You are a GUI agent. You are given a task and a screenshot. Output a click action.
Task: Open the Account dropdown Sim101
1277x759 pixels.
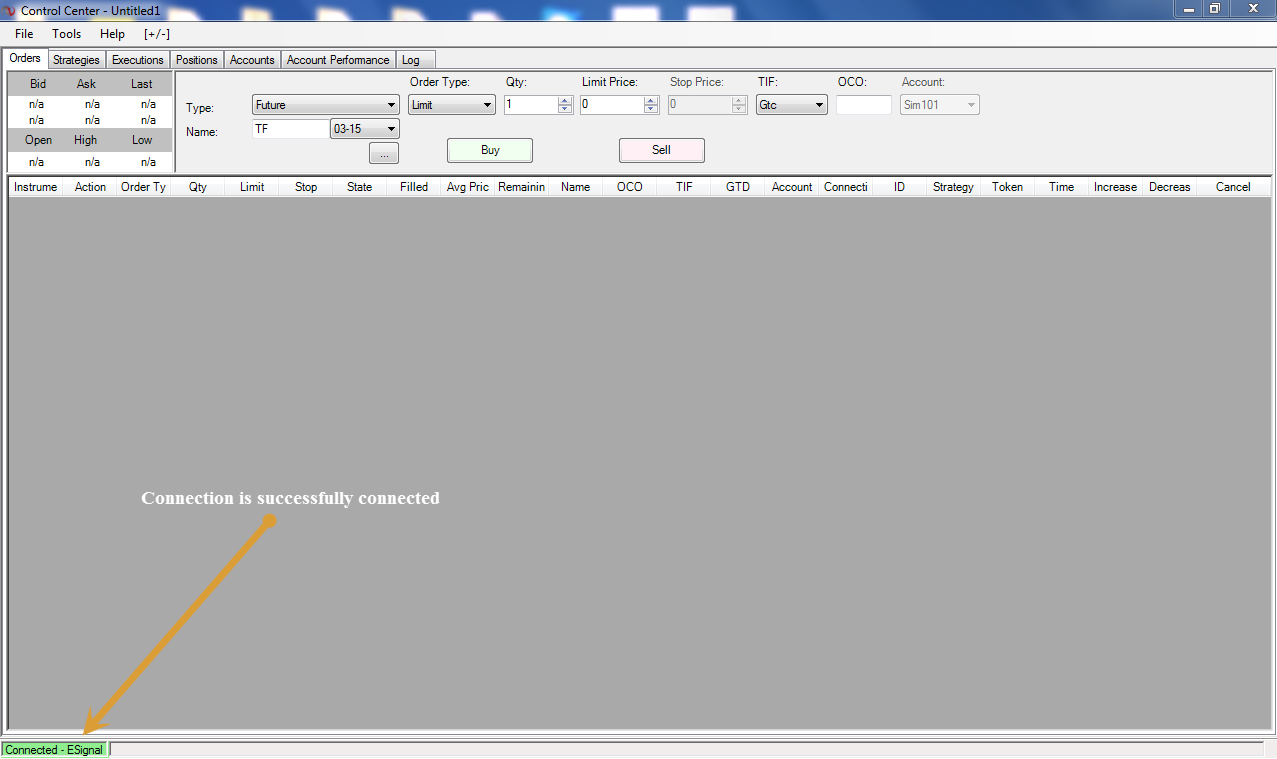940,105
